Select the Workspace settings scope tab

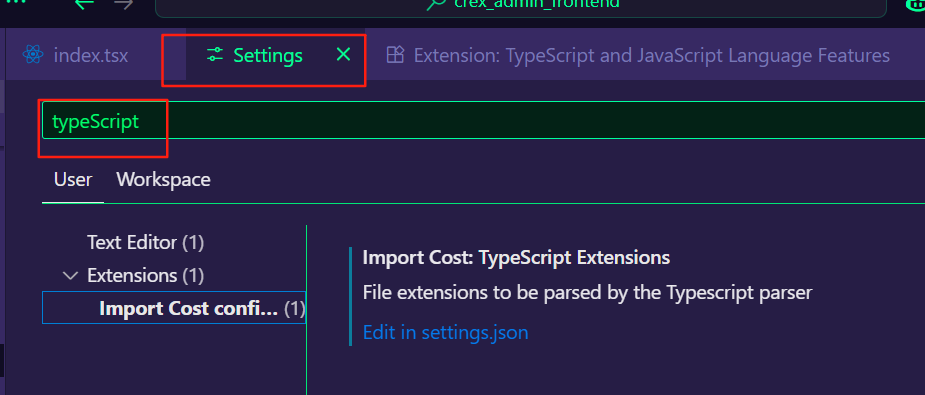pyautogui.click(x=163, y=179)
